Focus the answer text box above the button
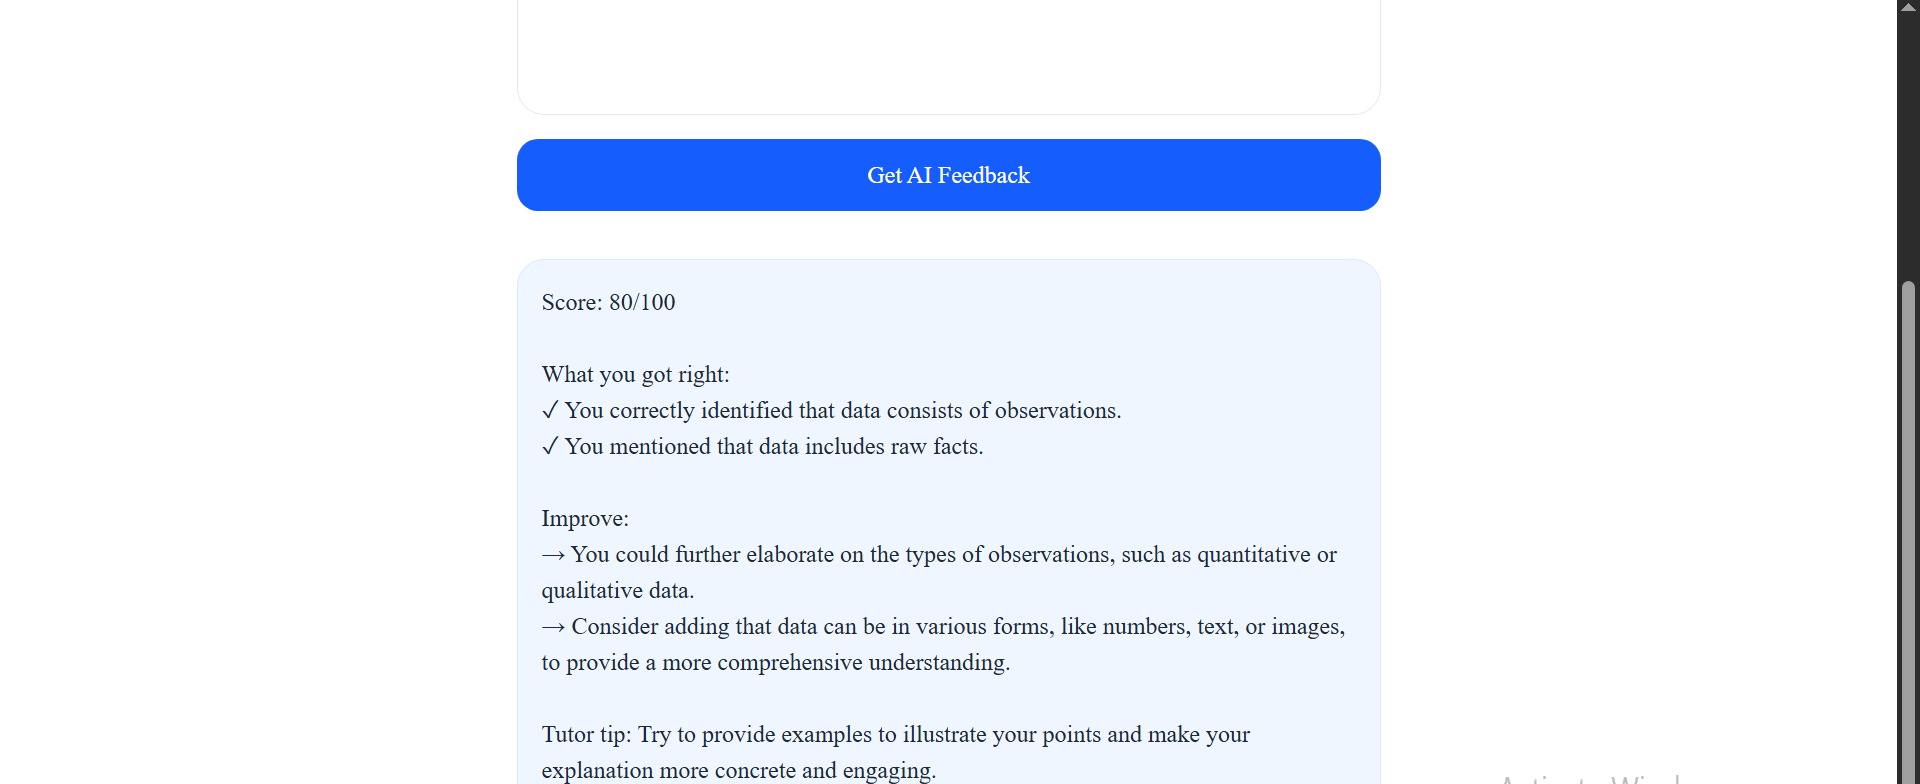 point(948,56)
